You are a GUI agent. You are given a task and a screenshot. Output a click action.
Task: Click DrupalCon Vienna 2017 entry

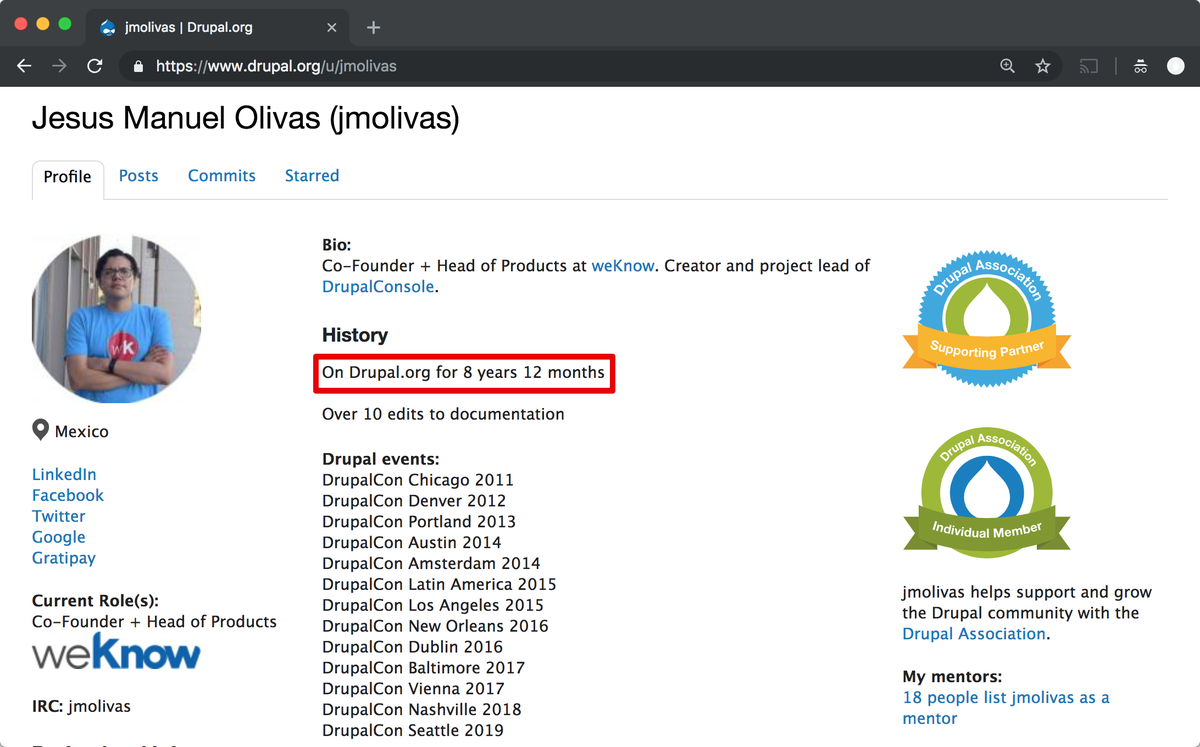coord(413,689)
